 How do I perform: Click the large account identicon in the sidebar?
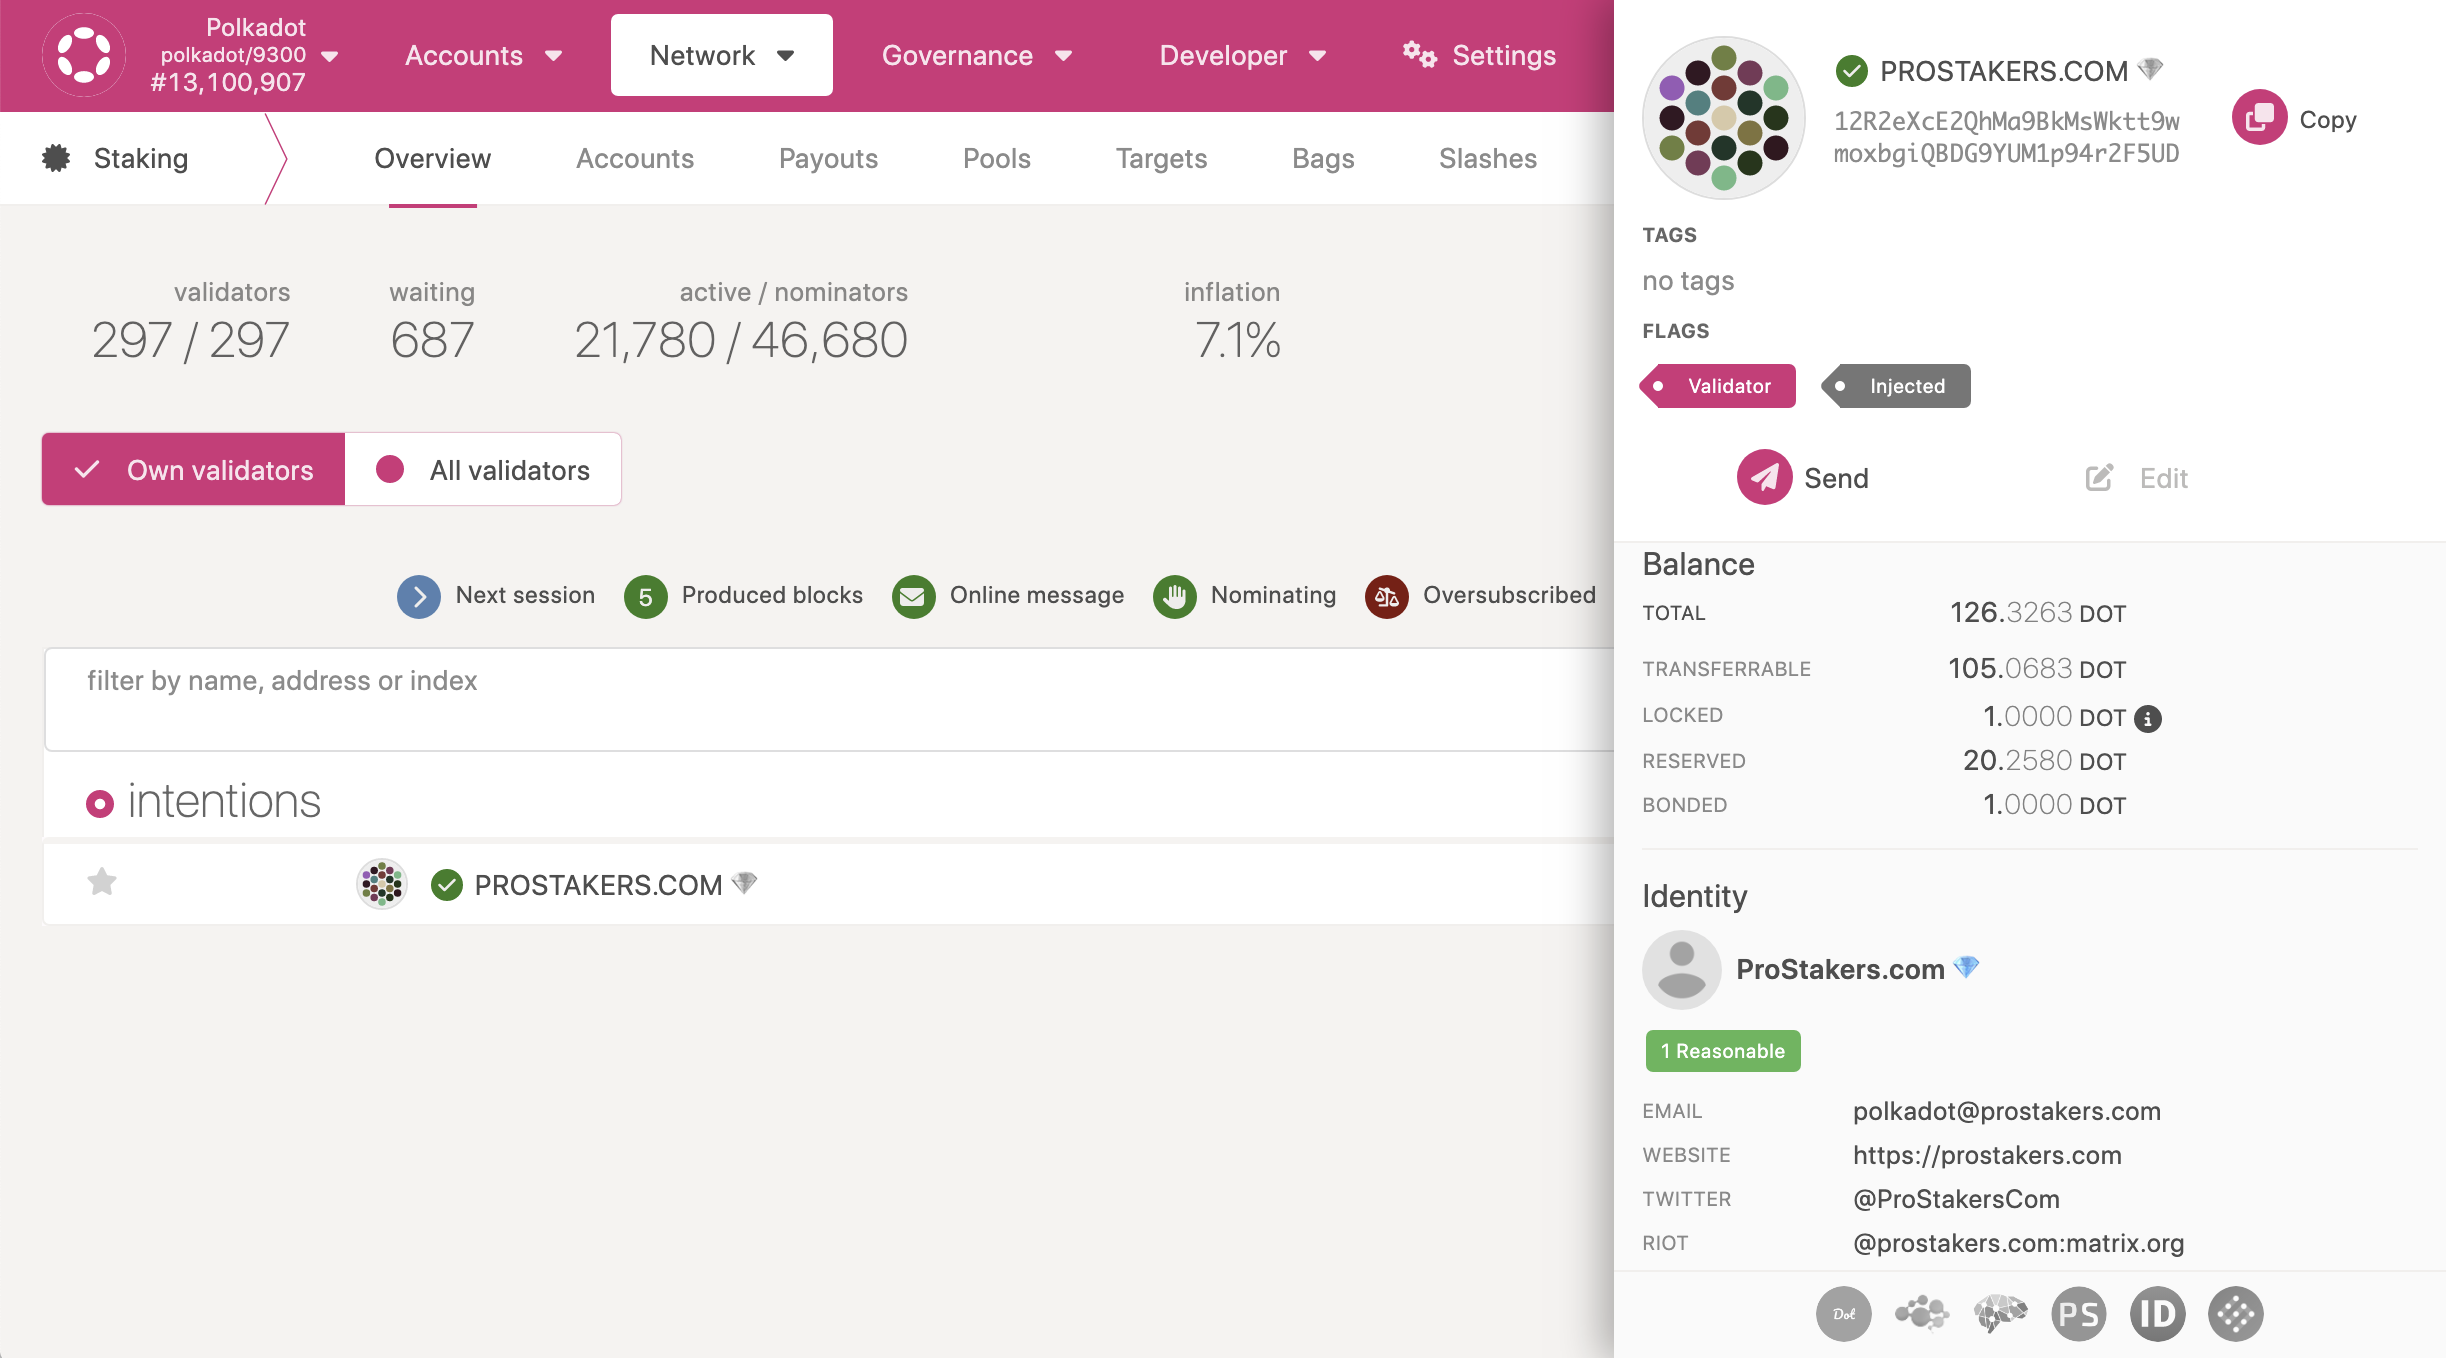[1724, 118]
